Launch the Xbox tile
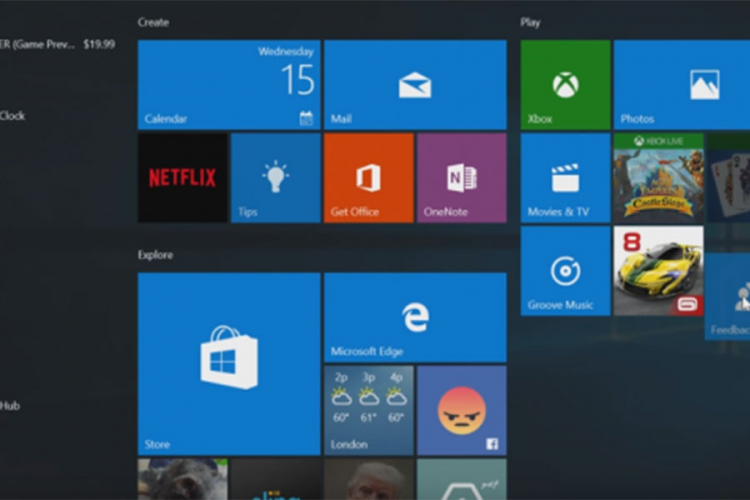The height and width of the screenshot is (500, 750). click(x=565, y=85)
